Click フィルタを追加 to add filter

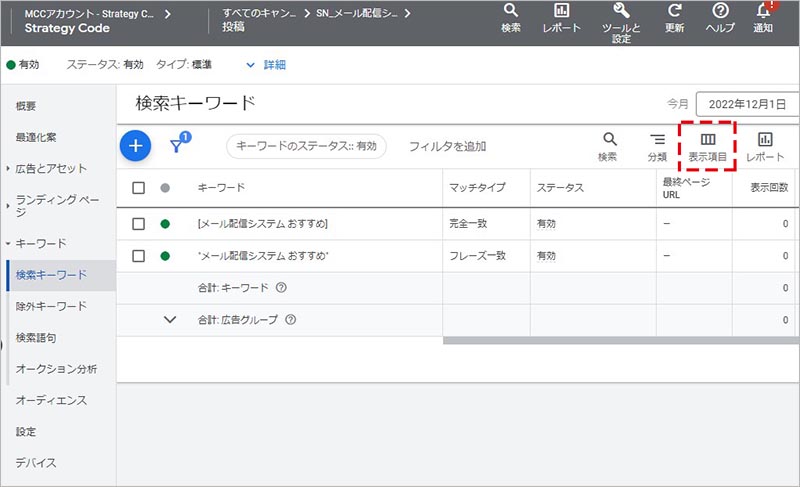(x=447, y=146)
